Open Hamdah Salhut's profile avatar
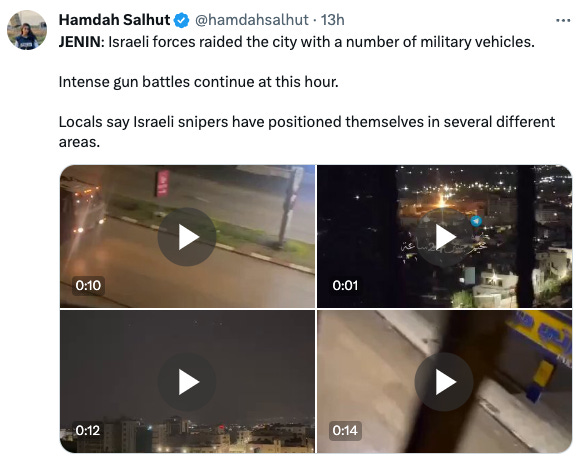Image resolution: width=584 pixels, height=460 pixels. (x=27, y=30)
